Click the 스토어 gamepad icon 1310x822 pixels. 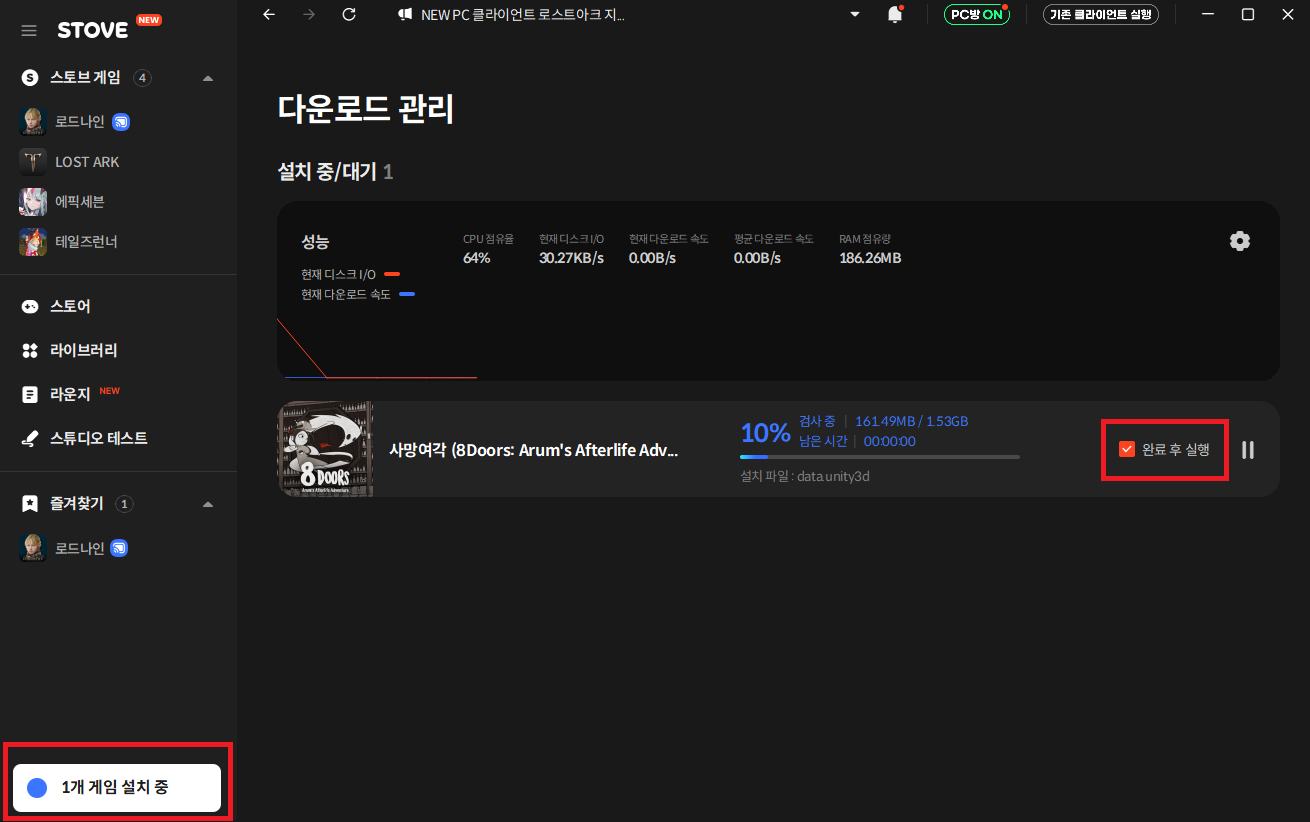30,307
